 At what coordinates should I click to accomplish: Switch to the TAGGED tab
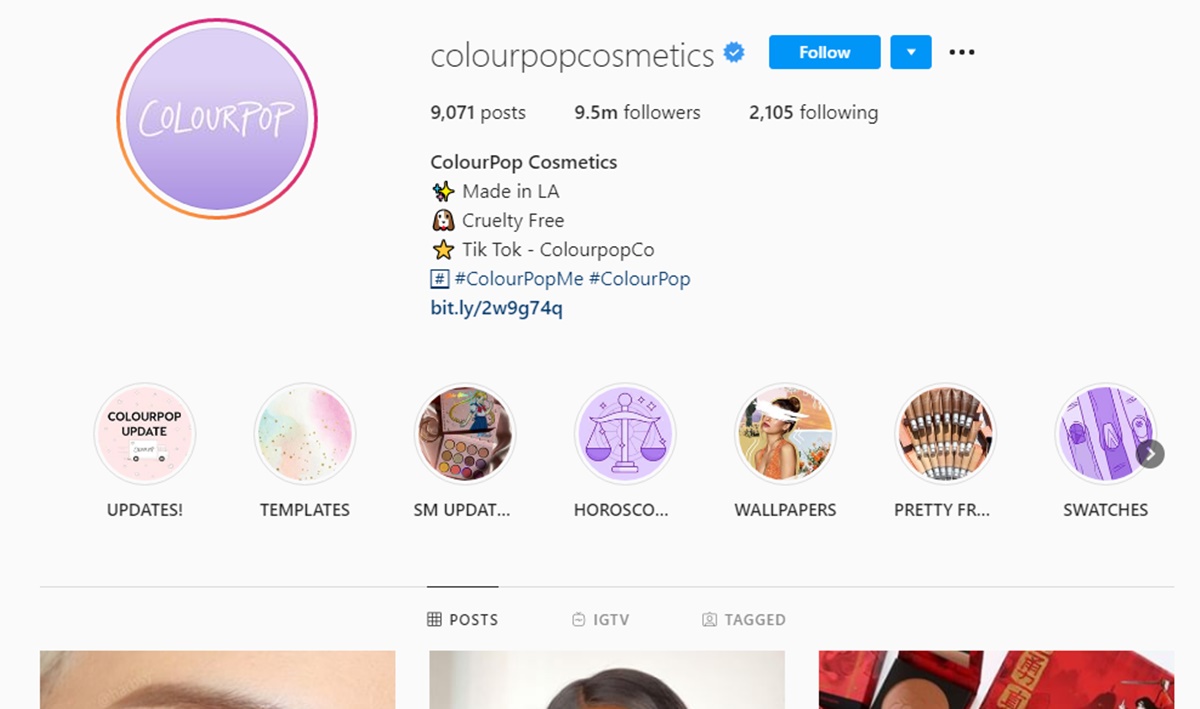(744, 619)
